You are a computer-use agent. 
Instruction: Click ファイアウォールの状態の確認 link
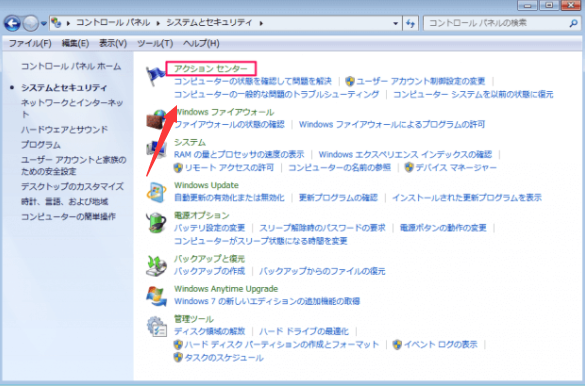point(229,124)
